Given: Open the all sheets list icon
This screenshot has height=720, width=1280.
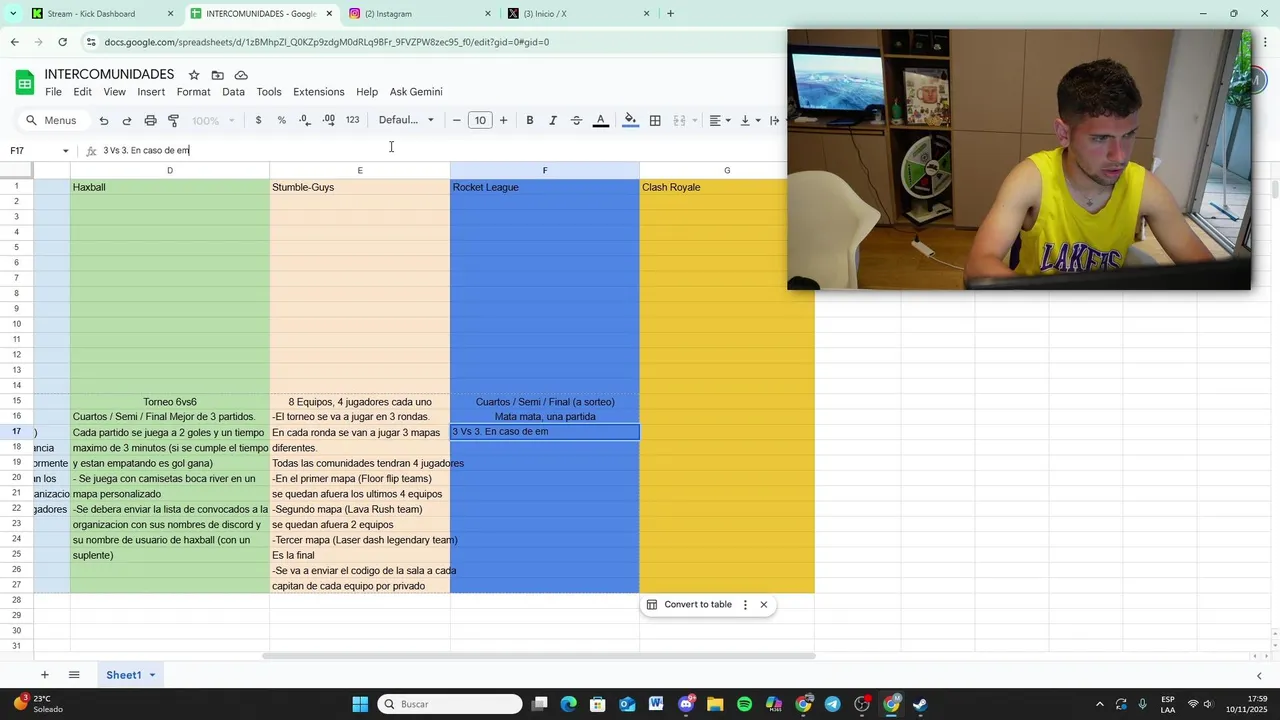Looking at the screenshot, I should point(74,675).
